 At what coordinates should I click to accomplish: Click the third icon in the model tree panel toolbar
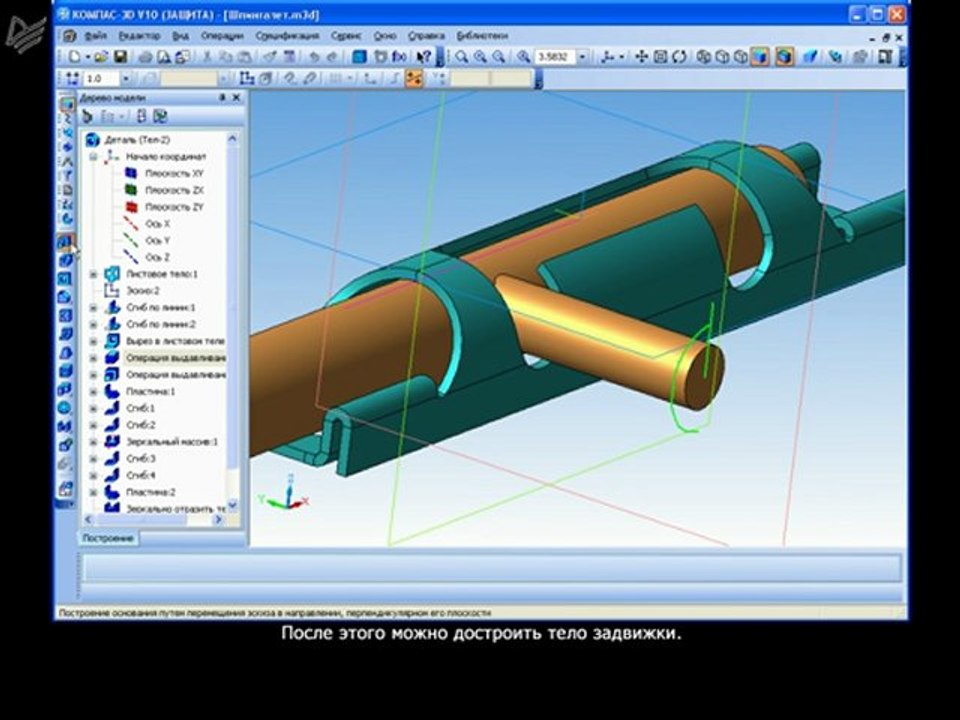141,116
